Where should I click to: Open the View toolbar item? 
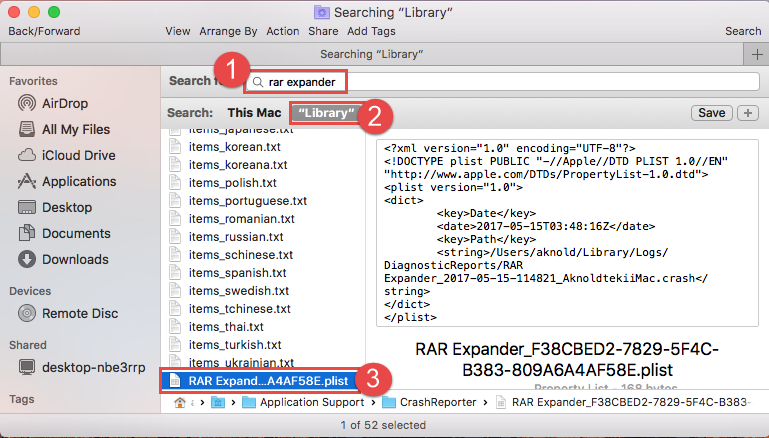point(178,31)
